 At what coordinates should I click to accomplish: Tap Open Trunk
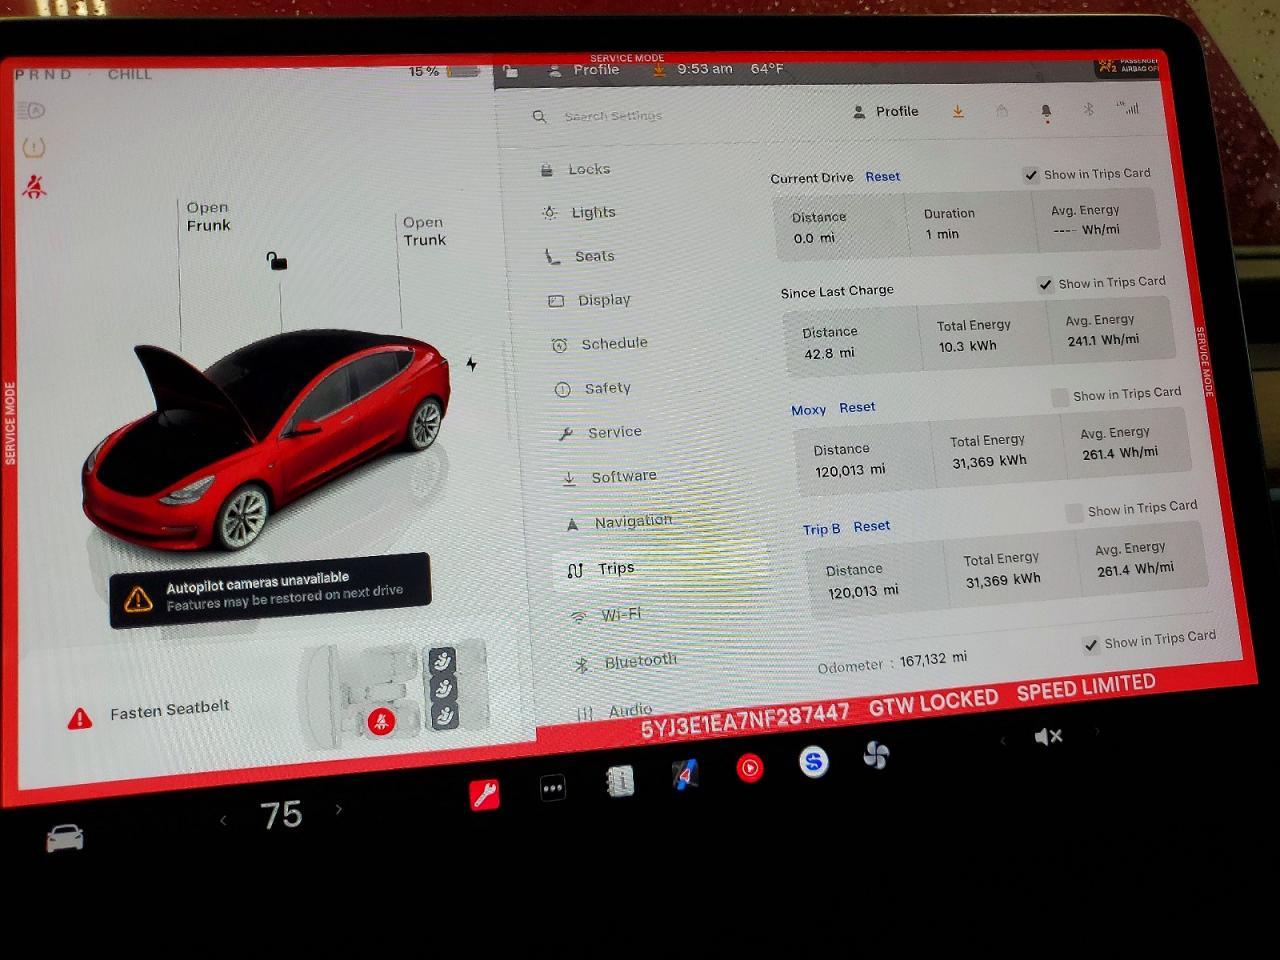[x=424, y=231]
